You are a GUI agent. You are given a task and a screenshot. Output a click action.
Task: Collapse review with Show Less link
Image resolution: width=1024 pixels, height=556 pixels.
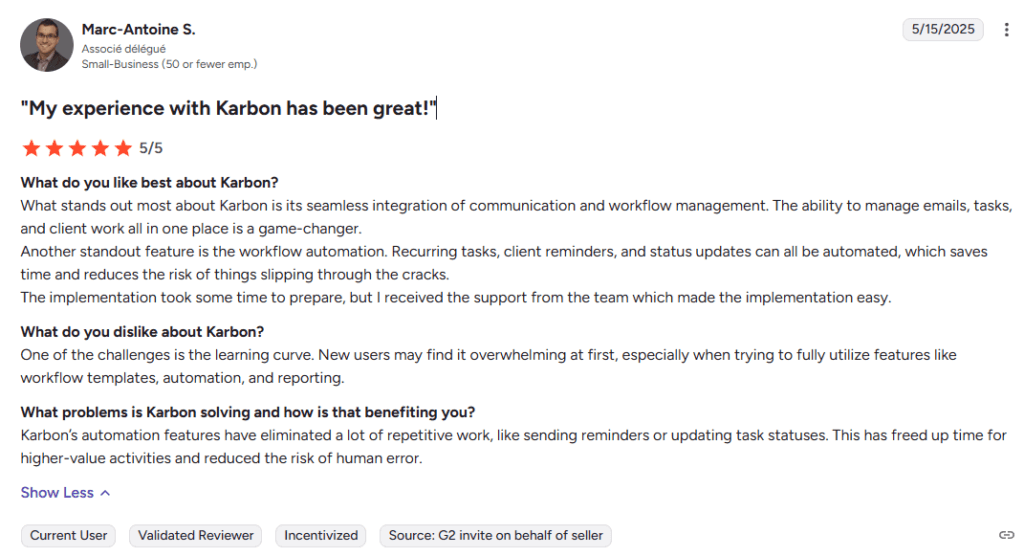57,493
